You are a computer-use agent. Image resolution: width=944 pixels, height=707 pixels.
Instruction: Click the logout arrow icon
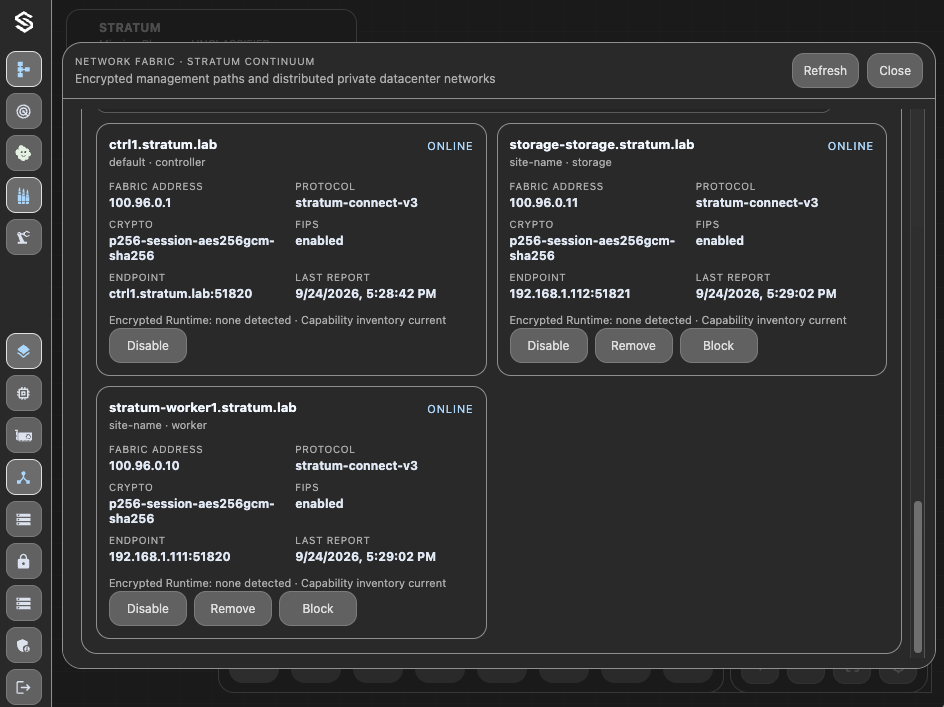(24, 687)
